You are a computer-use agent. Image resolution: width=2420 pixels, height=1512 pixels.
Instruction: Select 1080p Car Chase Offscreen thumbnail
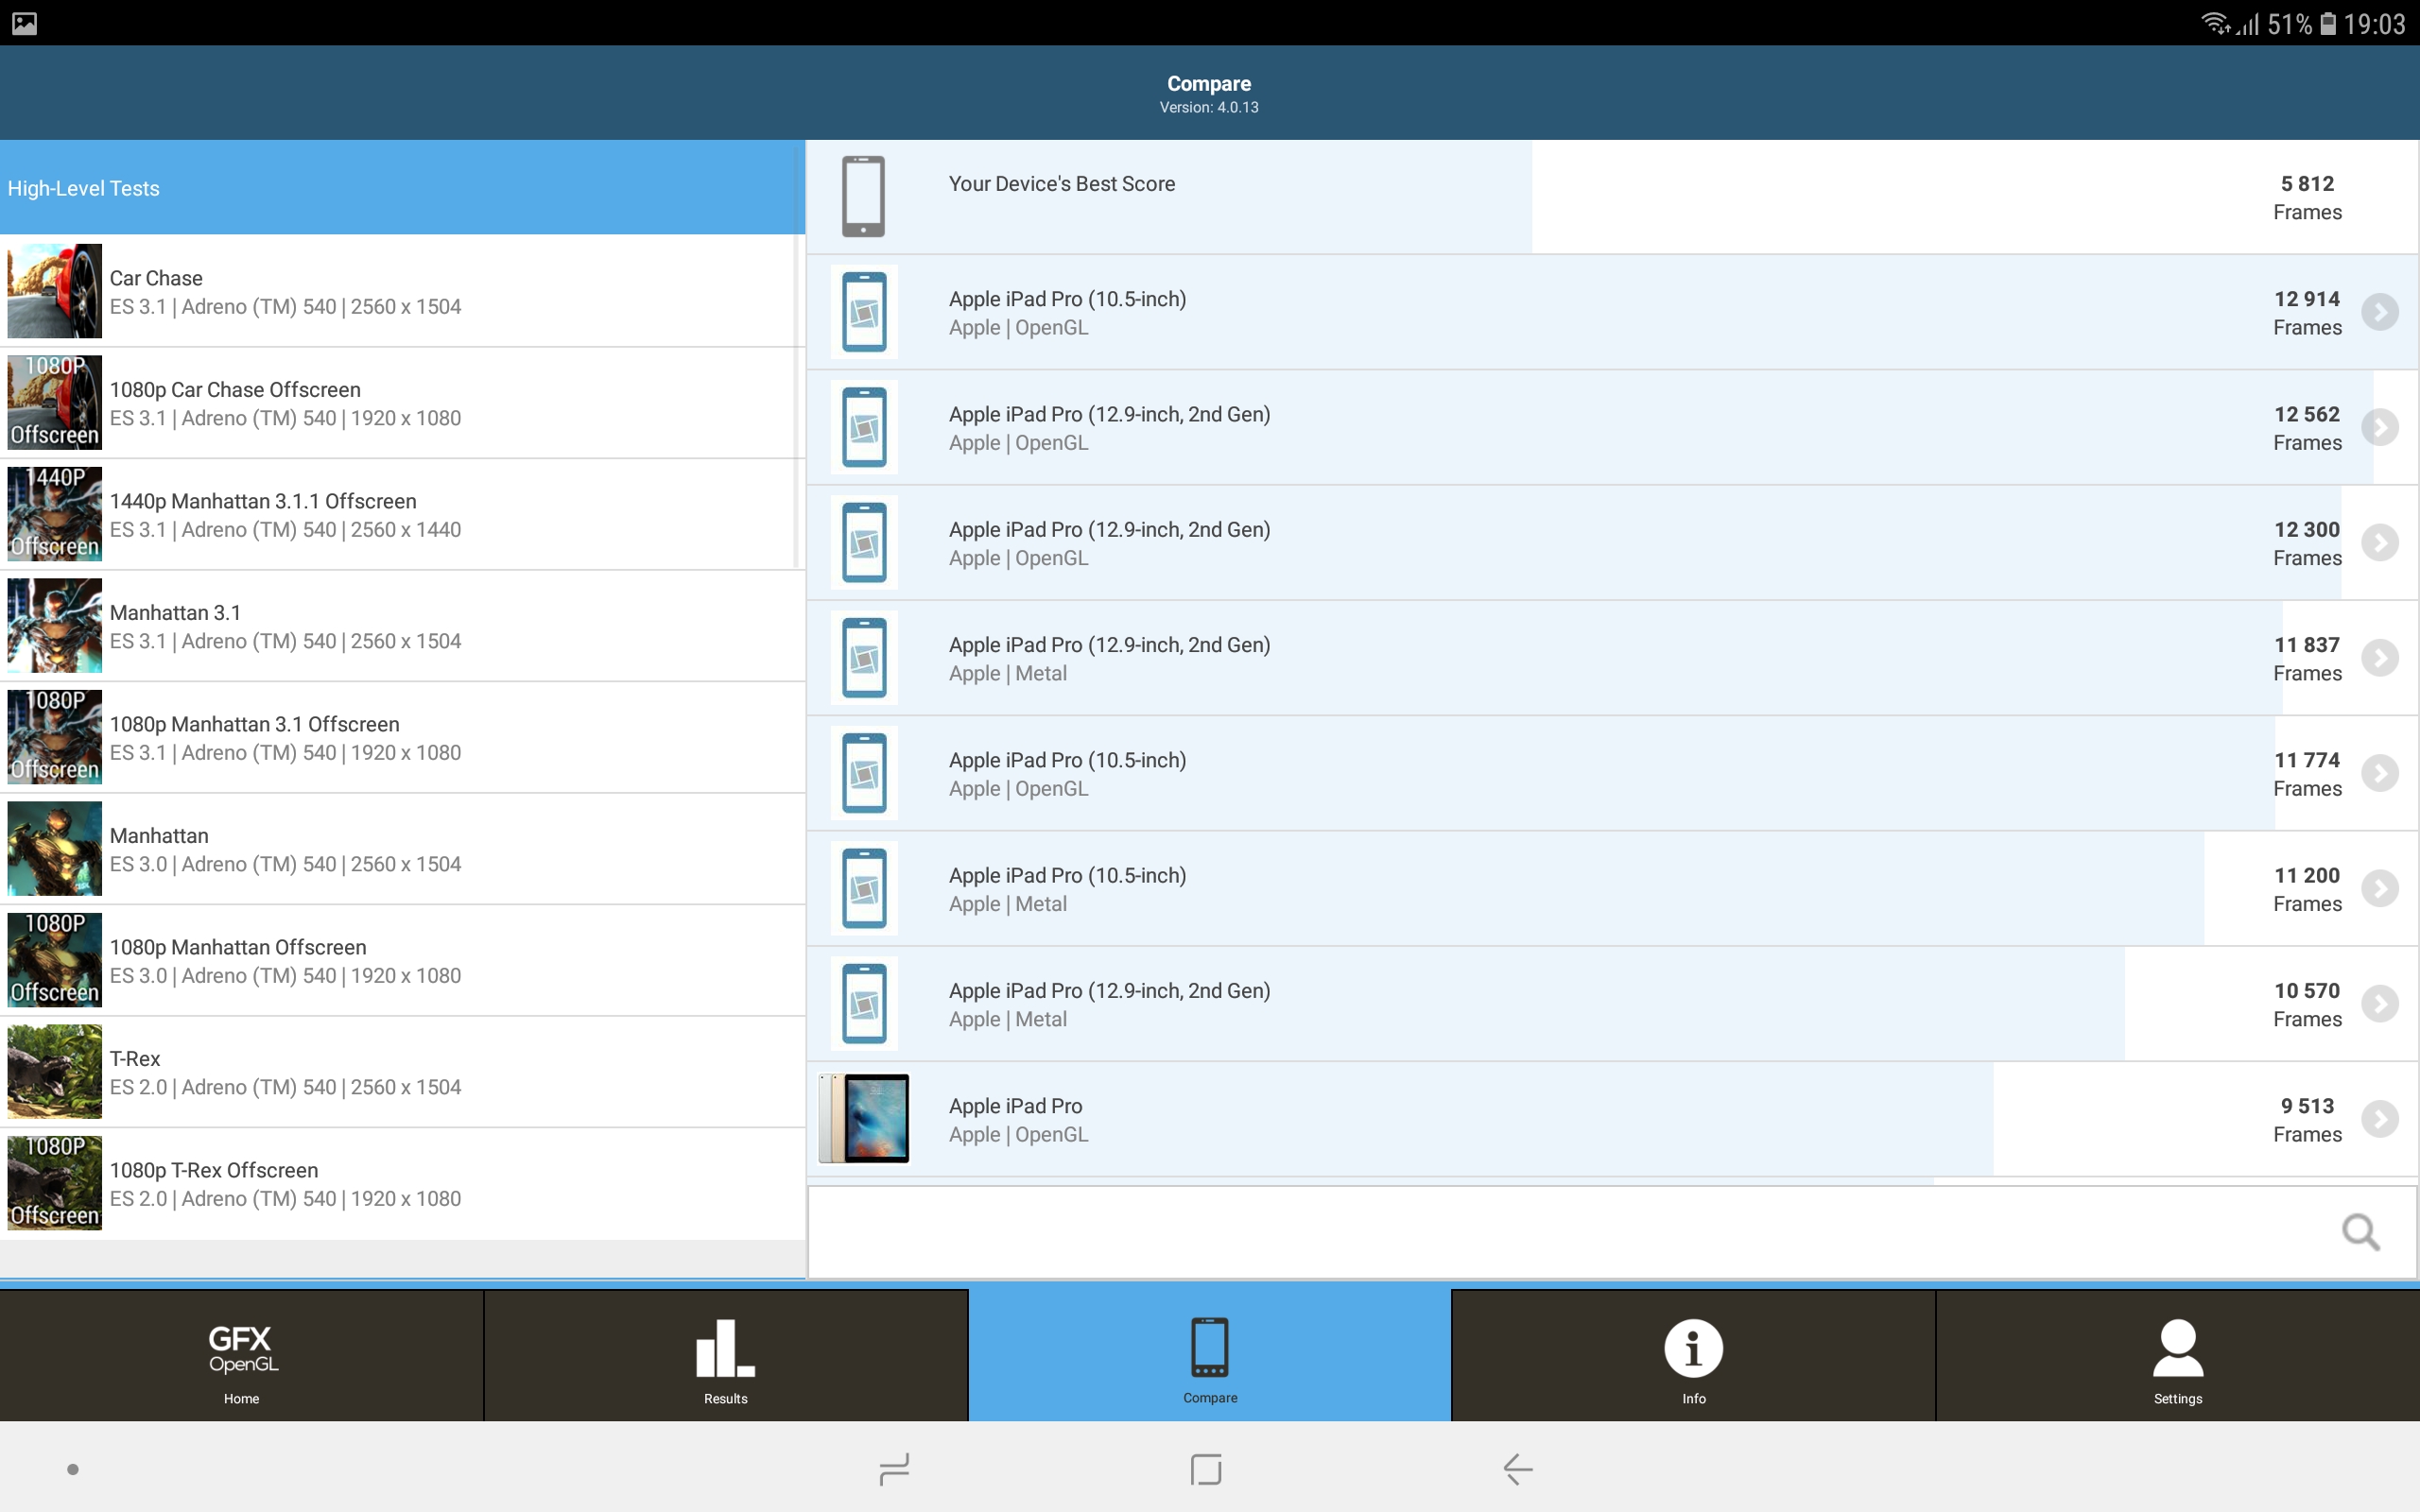(55, 402)
